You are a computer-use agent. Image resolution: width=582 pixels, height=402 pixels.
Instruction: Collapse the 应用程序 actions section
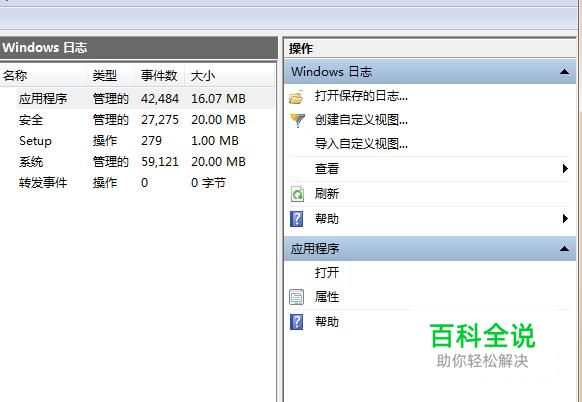pyautogui.click(x=564, y=248)
